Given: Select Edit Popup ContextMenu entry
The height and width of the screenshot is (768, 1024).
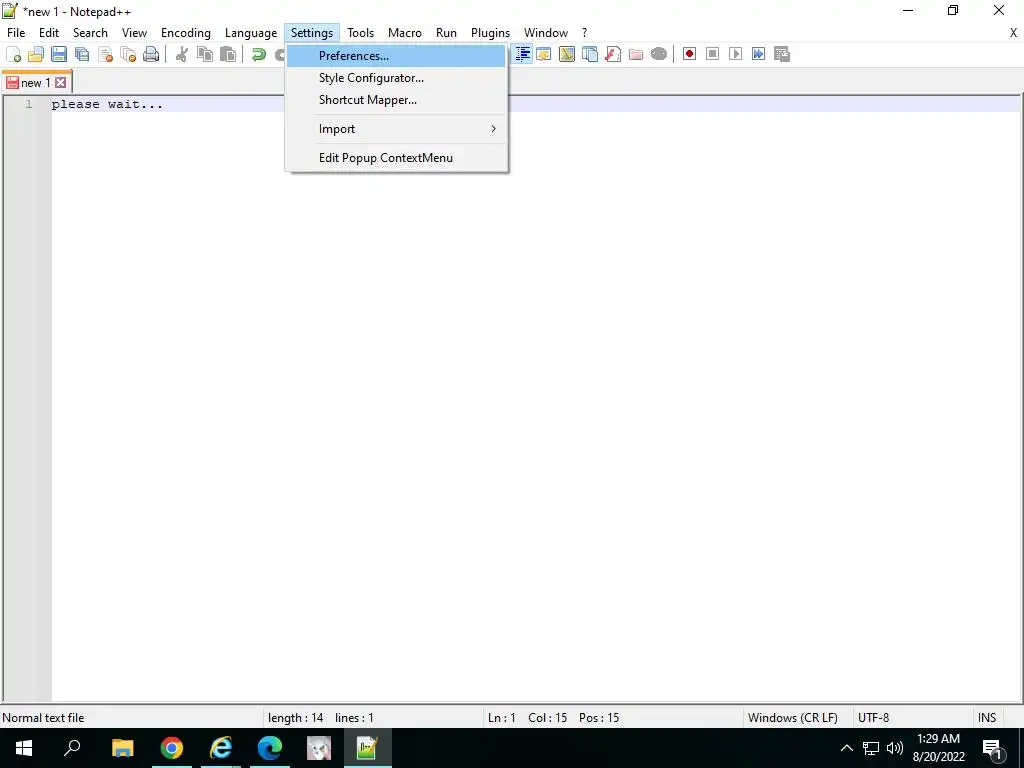Looking at the screenshot, I should pyautogui.click(x=396, y=157).
